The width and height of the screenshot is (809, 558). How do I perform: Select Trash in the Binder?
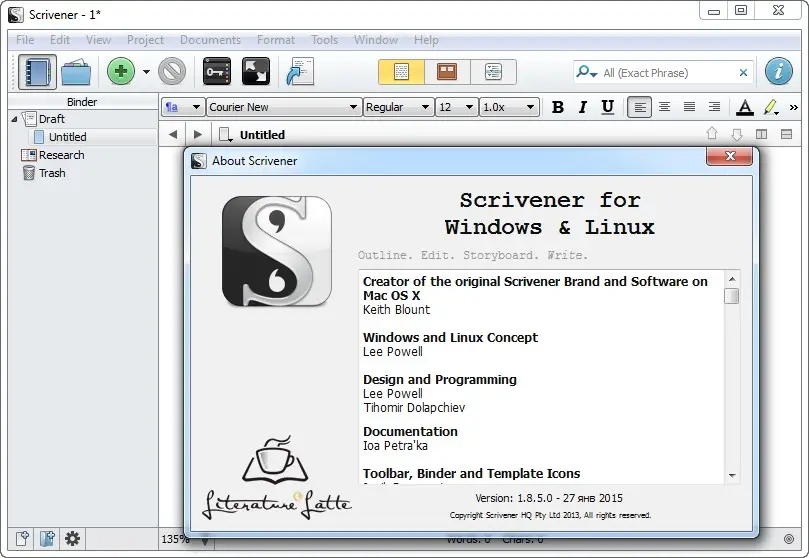pyautogui.click(x=52, y=173)
